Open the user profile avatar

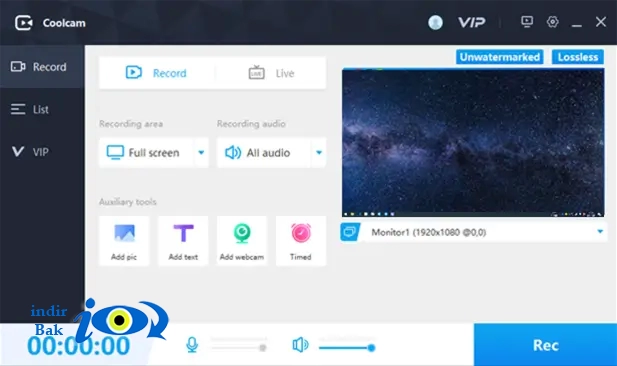click(435, 22)
